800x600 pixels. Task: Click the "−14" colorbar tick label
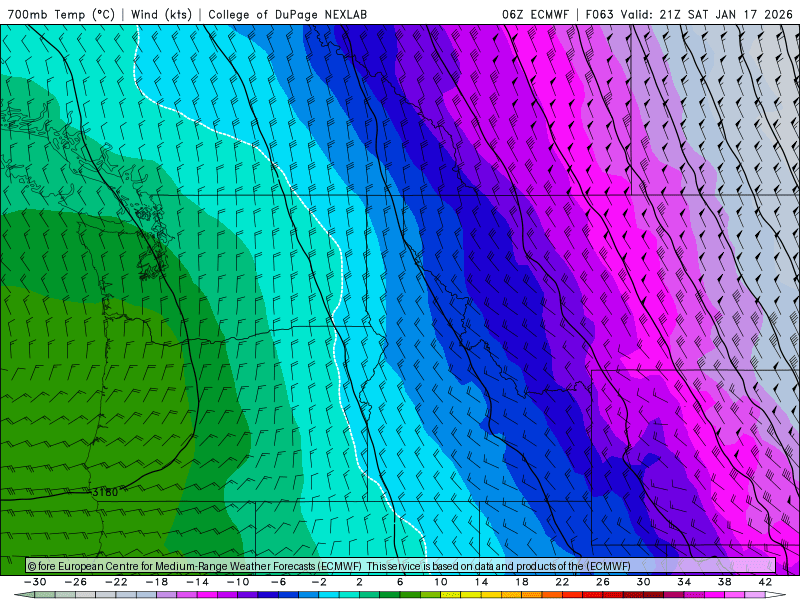(x=197, y=582)
